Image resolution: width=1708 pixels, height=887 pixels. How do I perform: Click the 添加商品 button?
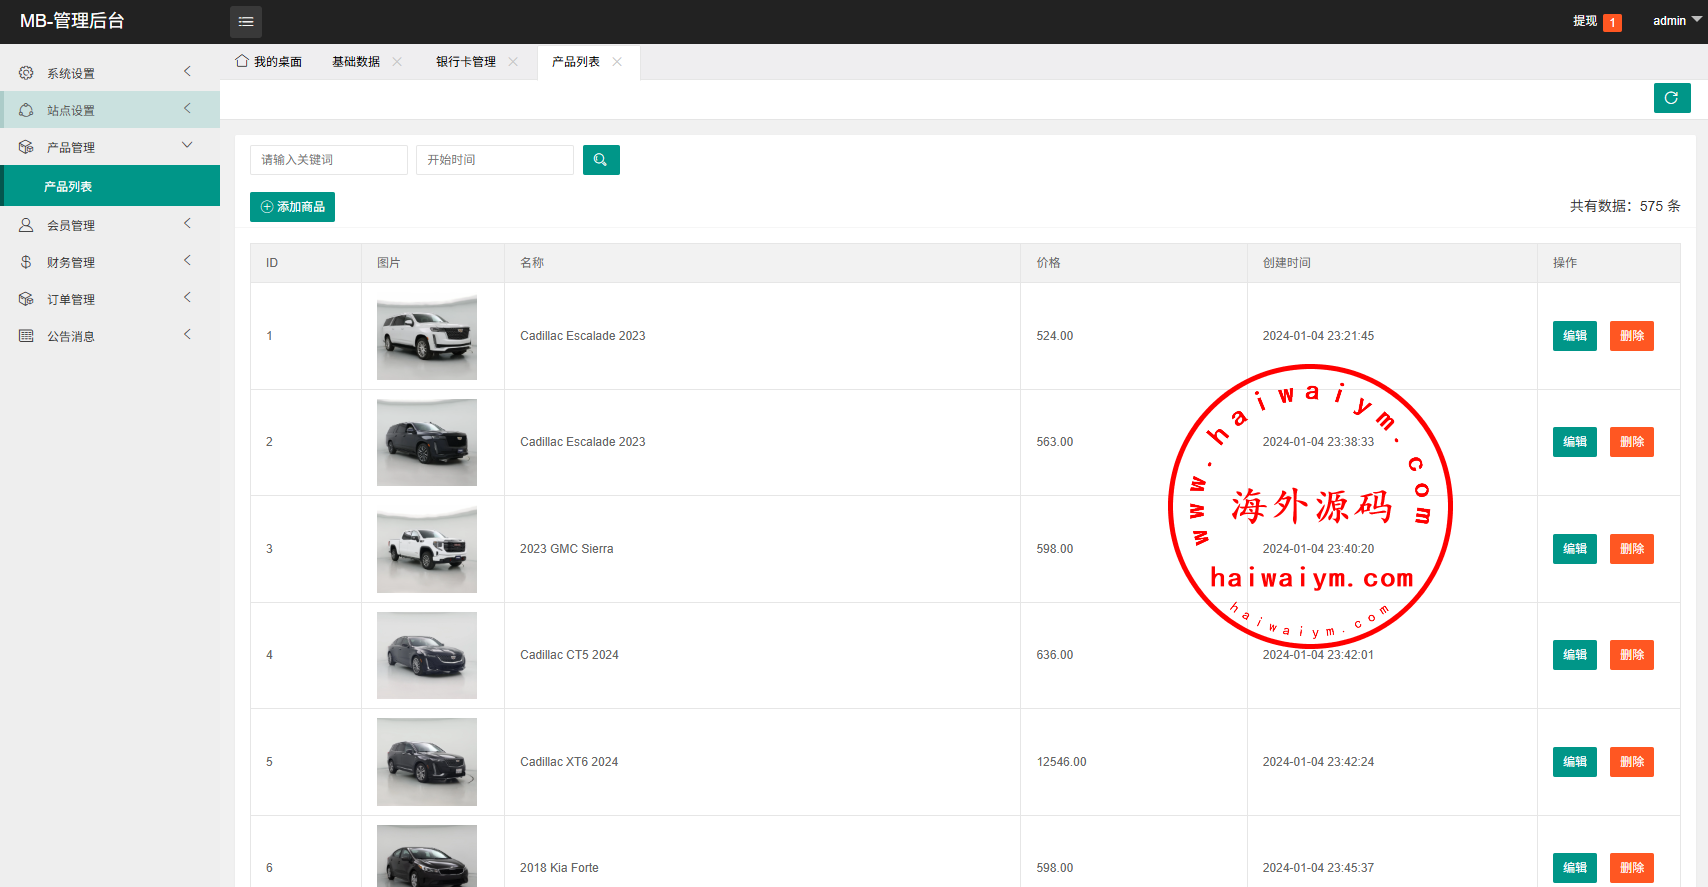292,207
